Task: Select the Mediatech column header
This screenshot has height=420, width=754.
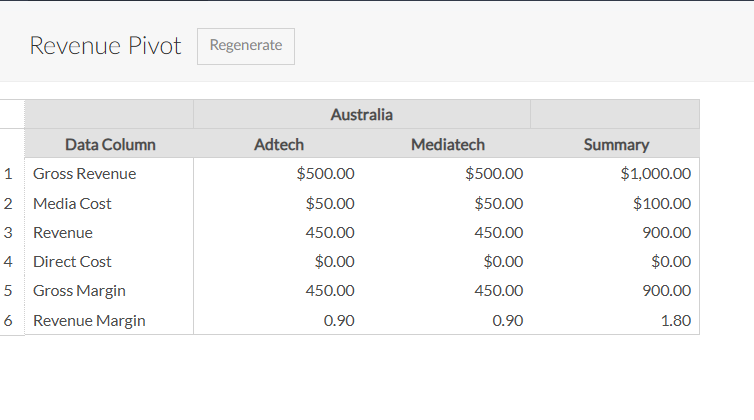Action: [x=447, y=144]
